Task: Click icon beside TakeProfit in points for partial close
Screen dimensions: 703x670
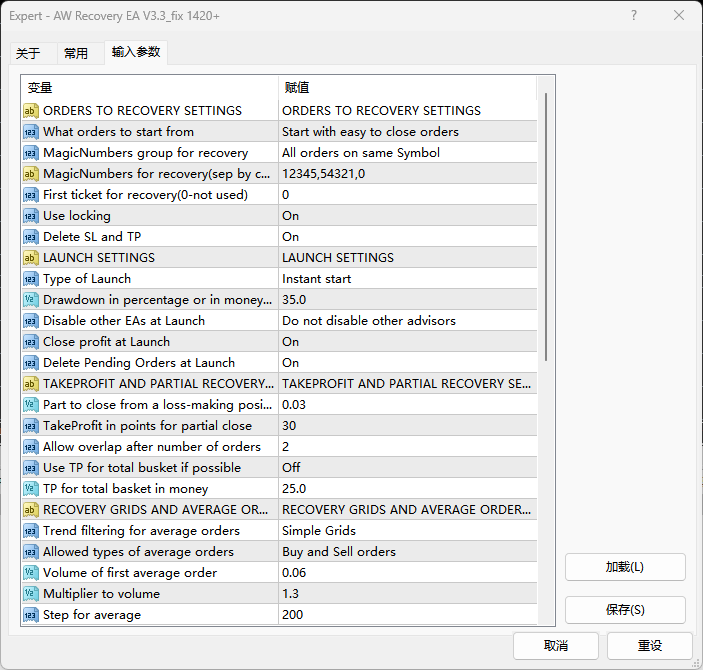Action: click(30, 426)
